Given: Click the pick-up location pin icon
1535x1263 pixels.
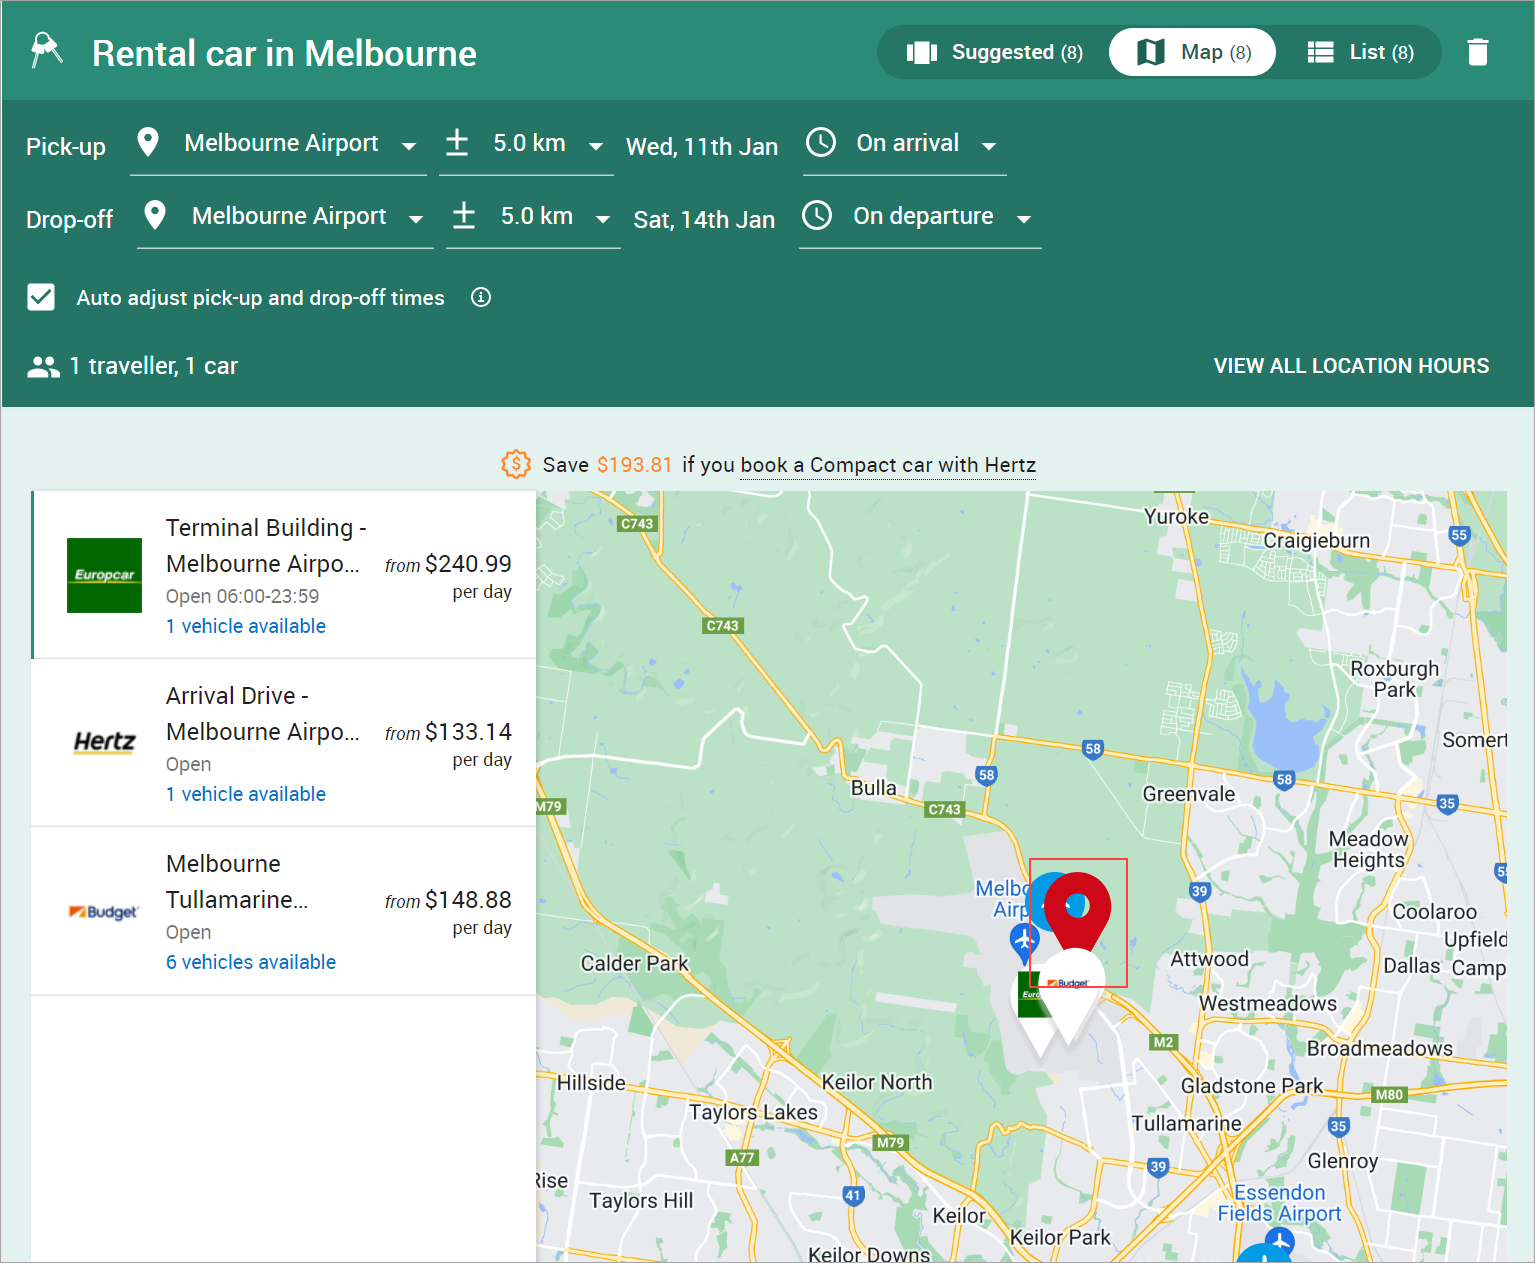Looking at the screenshot, I should (x=148, y=143).
